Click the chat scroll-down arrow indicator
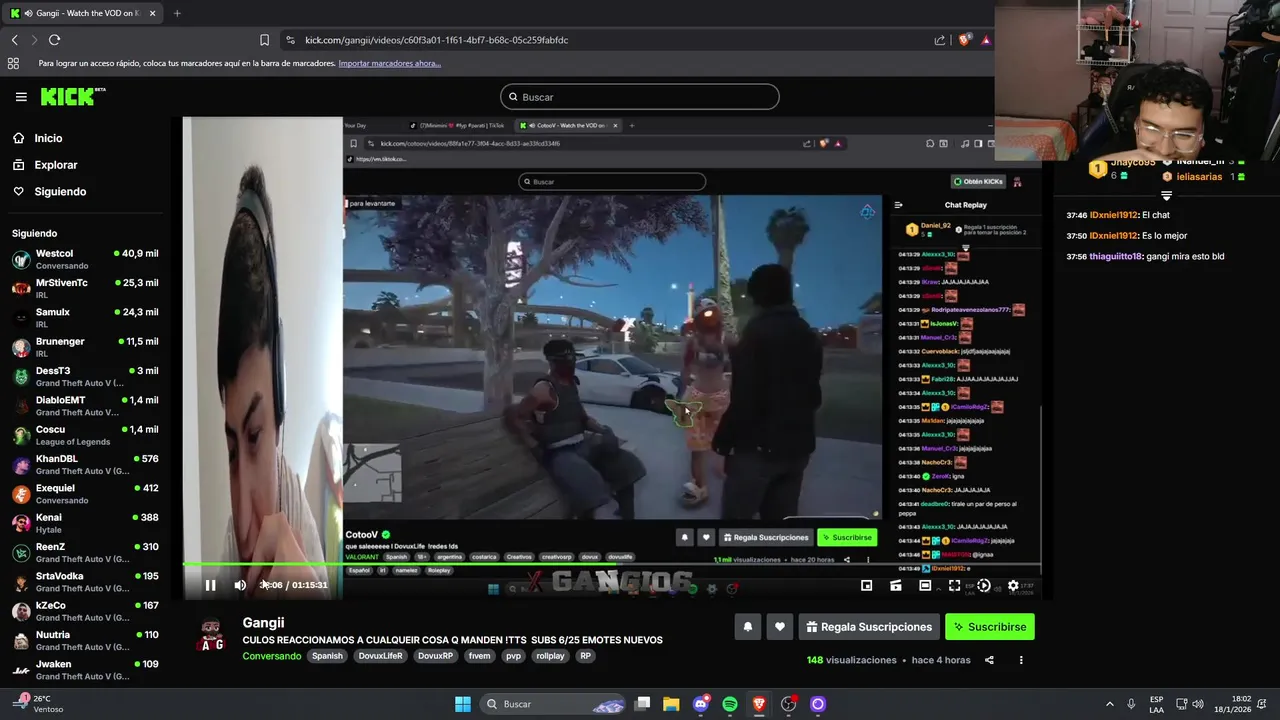Image resolution: width=1280 pixels, height=720 pixels. [1166, 196]
